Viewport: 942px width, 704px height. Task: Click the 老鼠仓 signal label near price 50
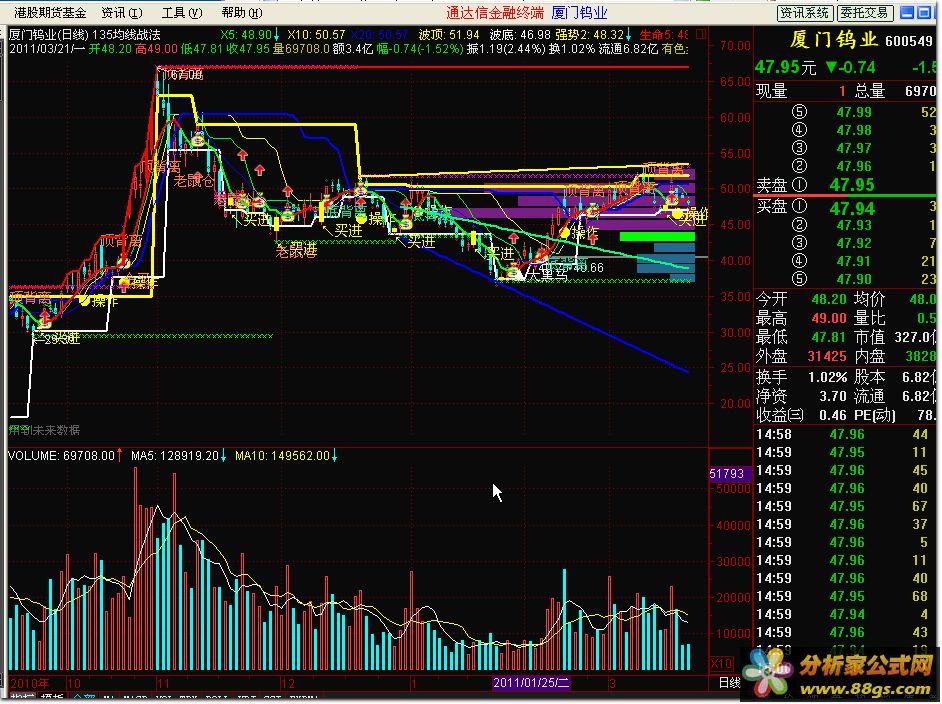click(193, 181)
